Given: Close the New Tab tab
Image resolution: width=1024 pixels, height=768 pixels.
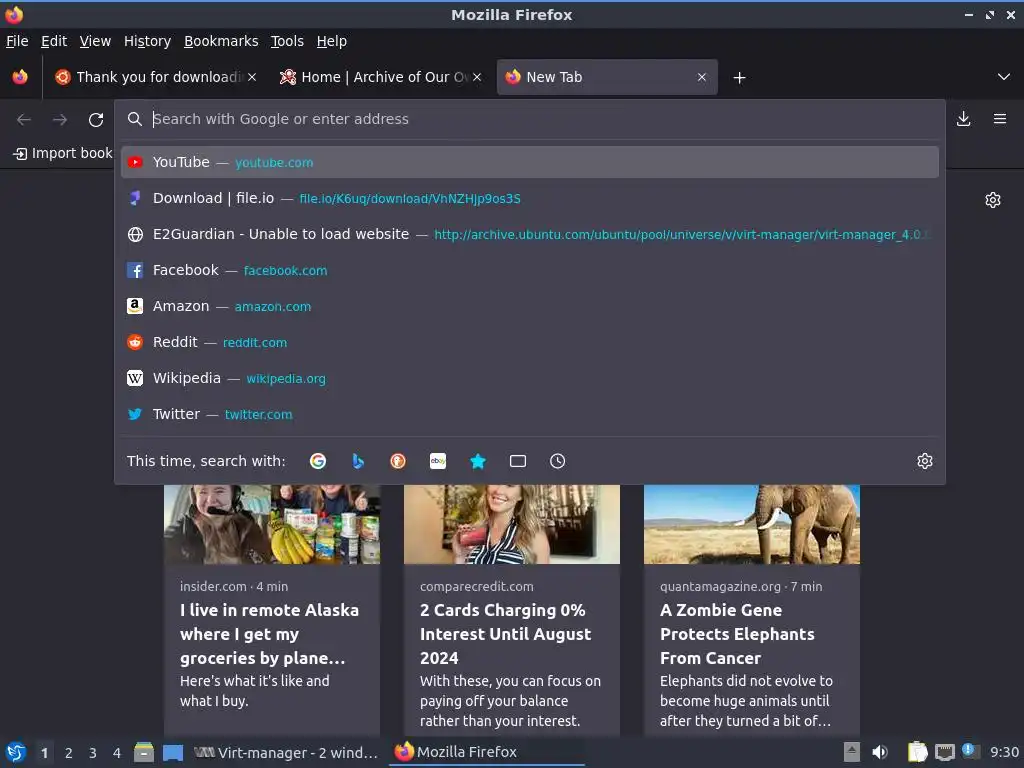Looking at the screenshot, I should 702,77.
